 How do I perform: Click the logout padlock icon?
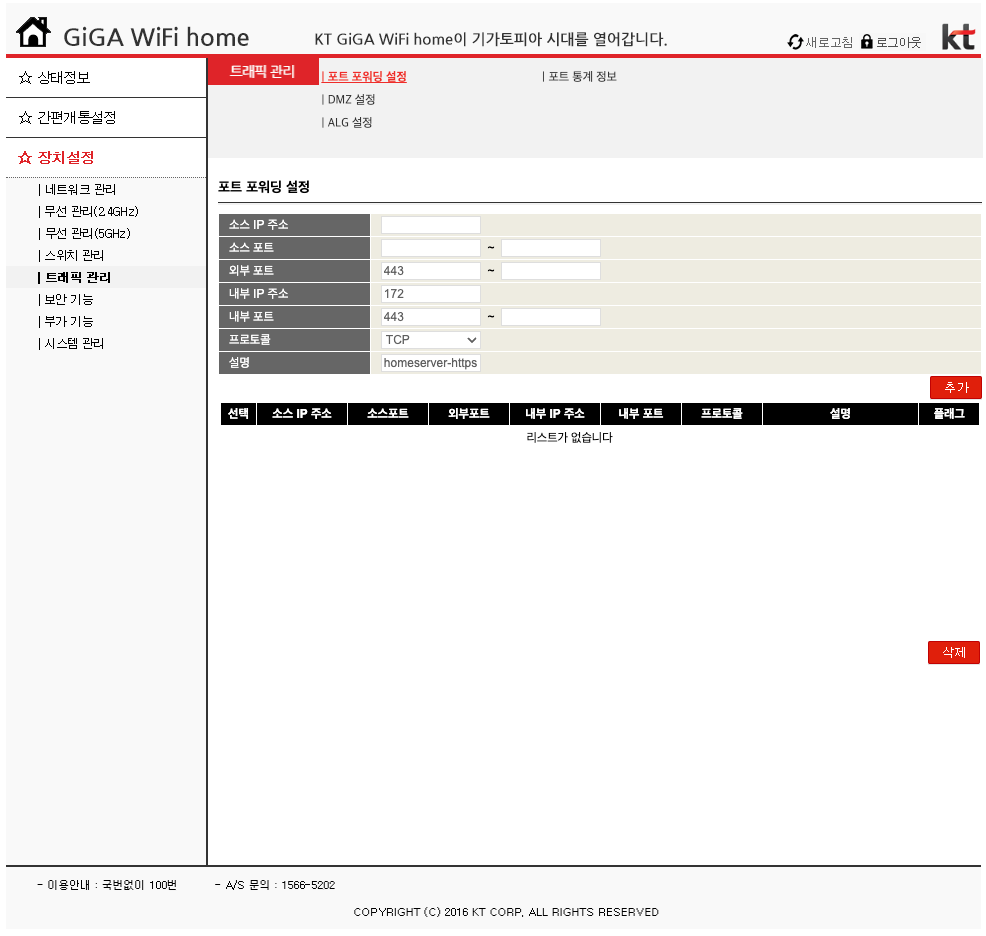click(x=867, y=42)
